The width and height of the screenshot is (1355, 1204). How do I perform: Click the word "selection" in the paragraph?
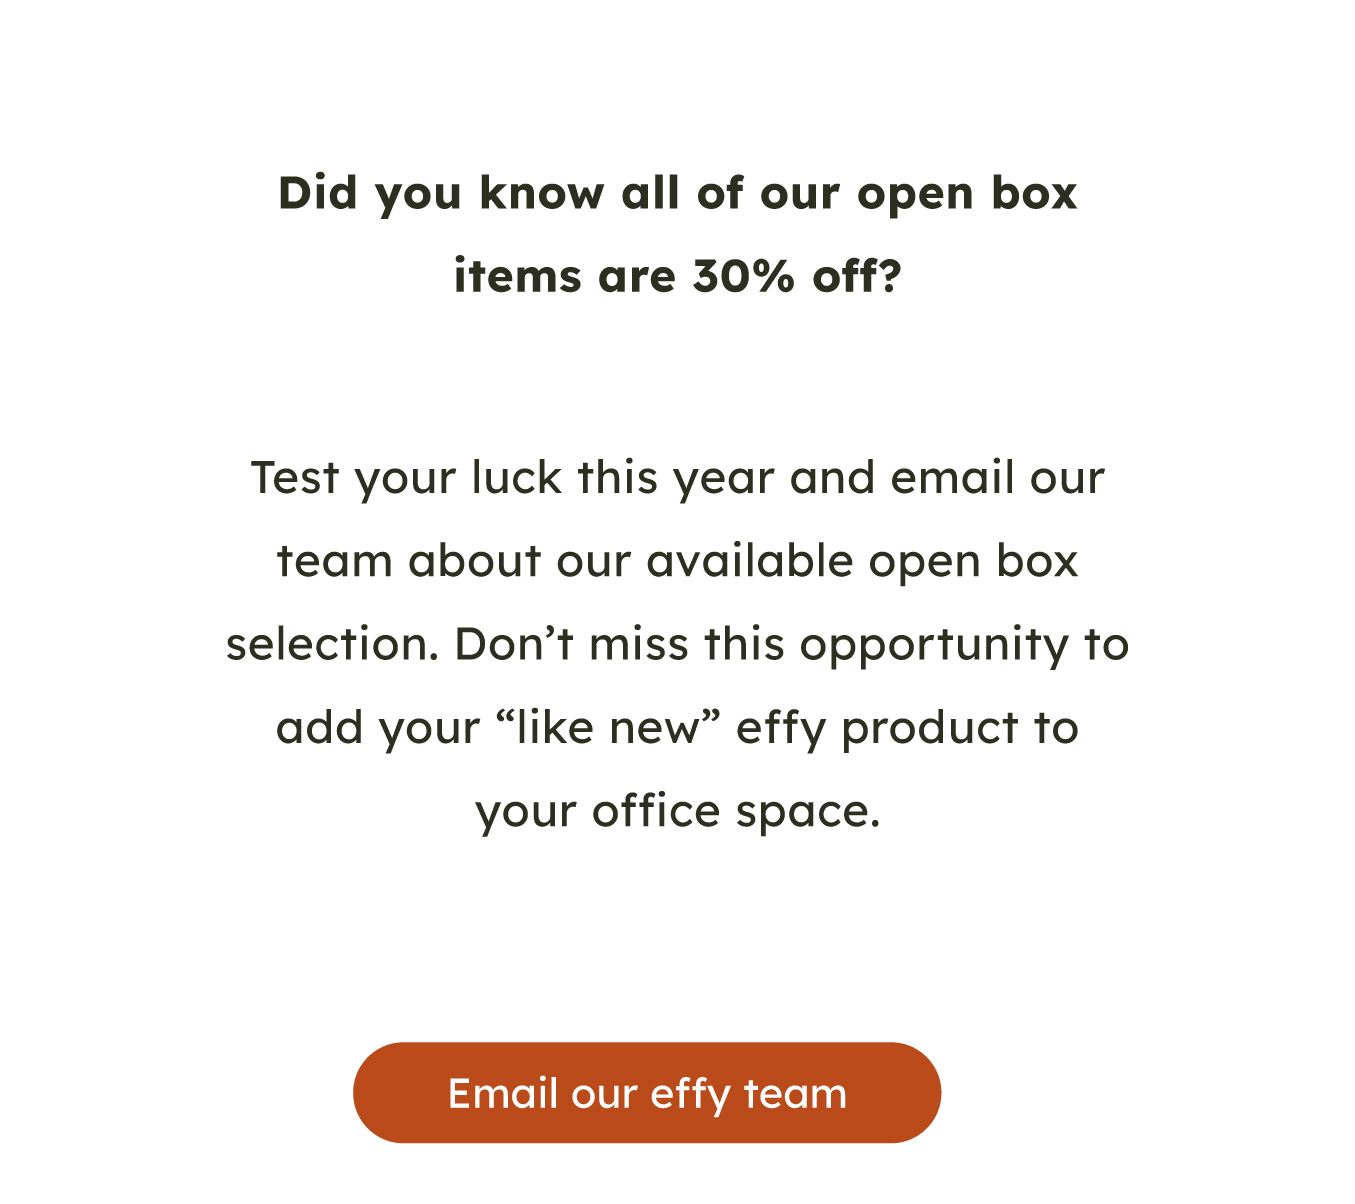pyautogui.click(x=332, y=644)
